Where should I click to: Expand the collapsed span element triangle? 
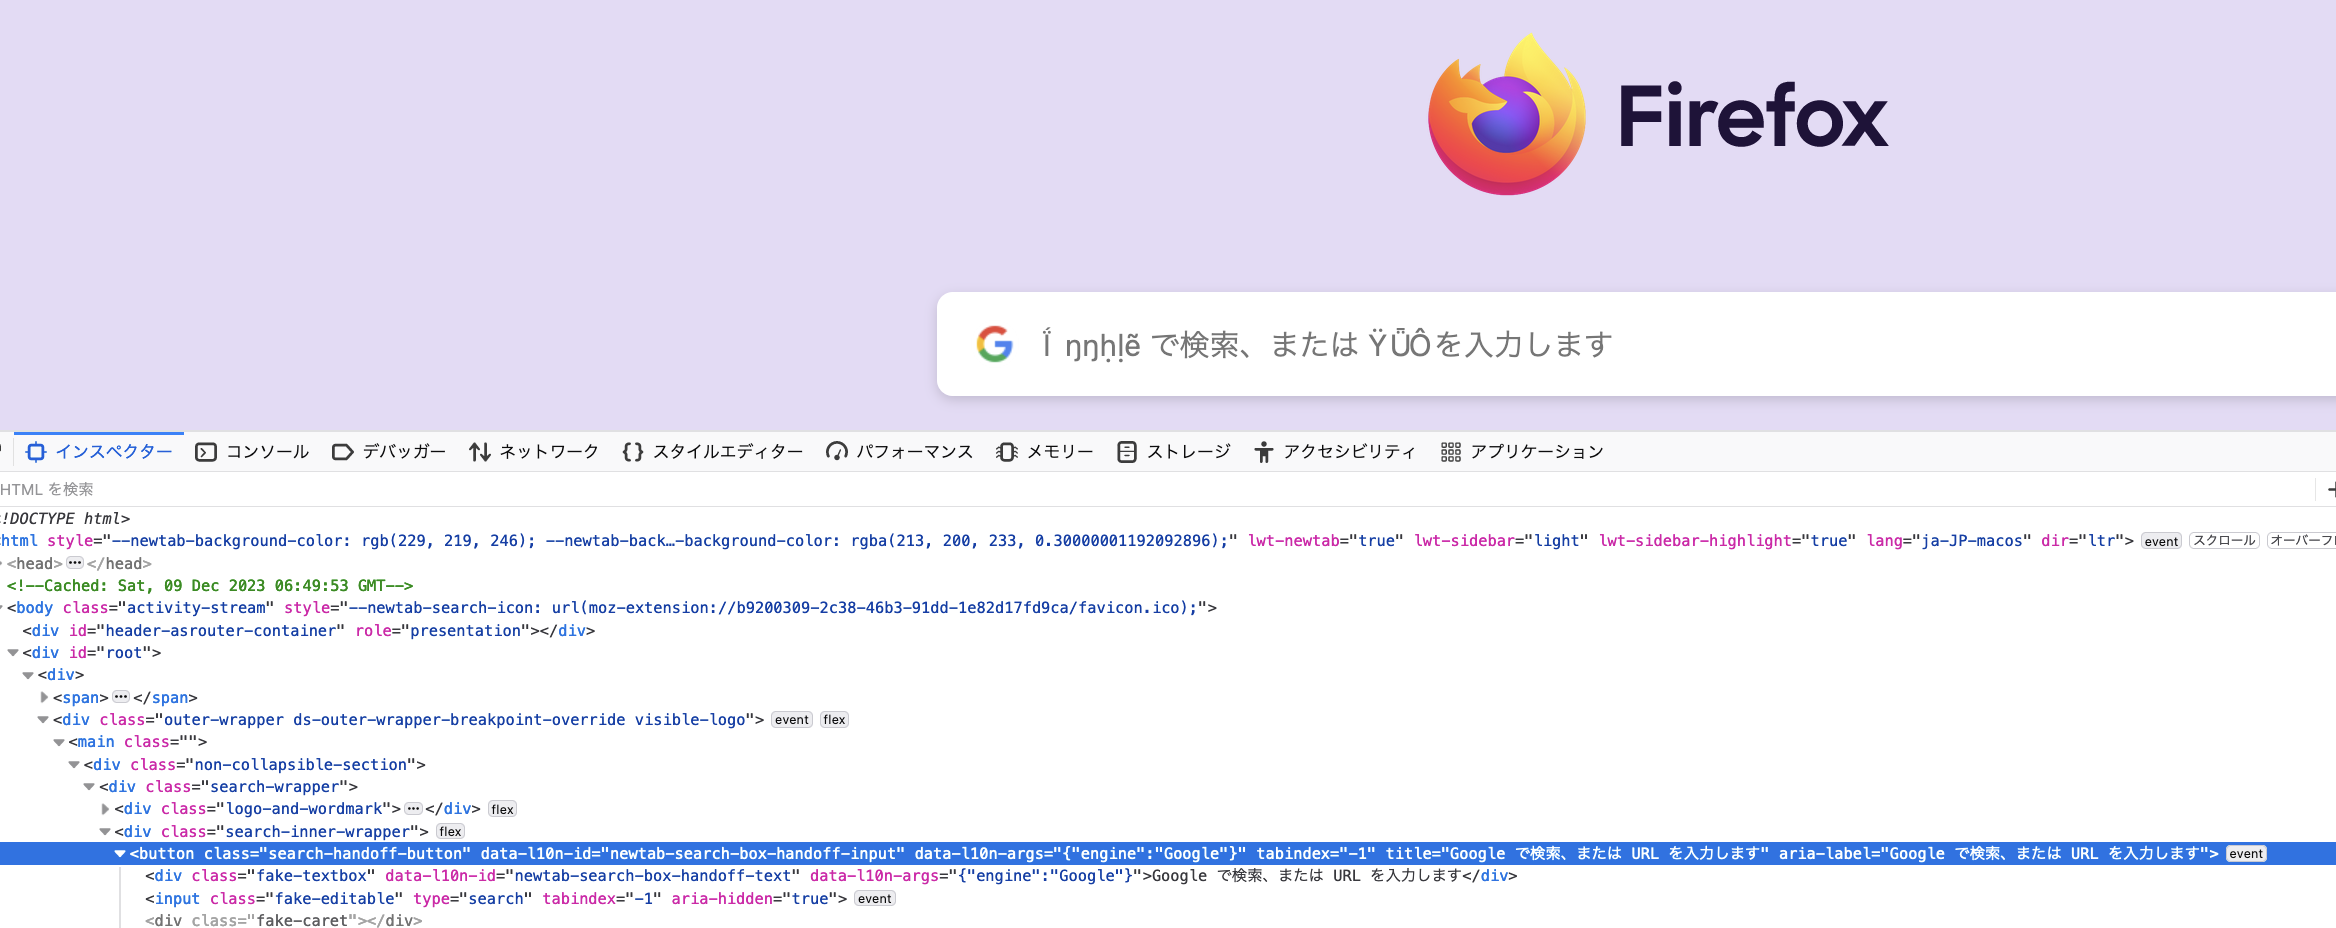pyautogui.click(x=44, y=697)
